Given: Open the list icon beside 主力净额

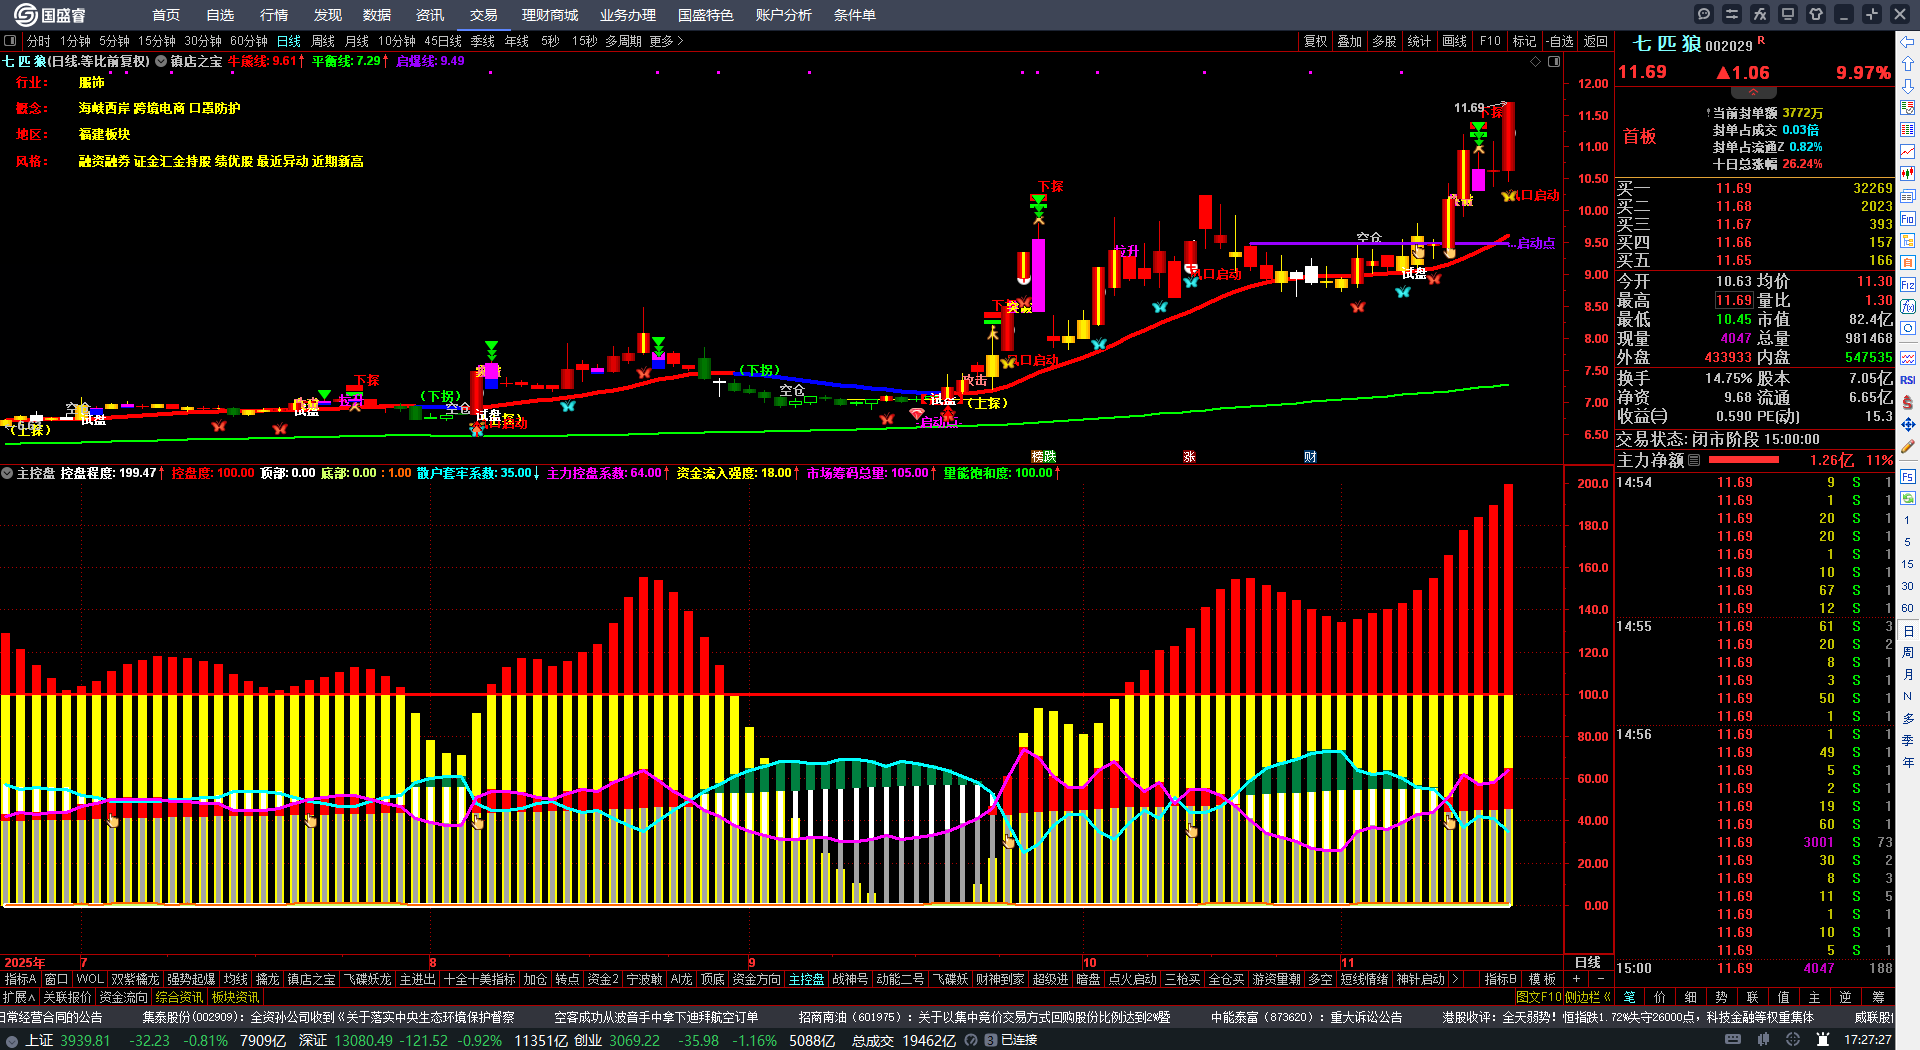Looking at the screenshot, I should point(1694,460).
